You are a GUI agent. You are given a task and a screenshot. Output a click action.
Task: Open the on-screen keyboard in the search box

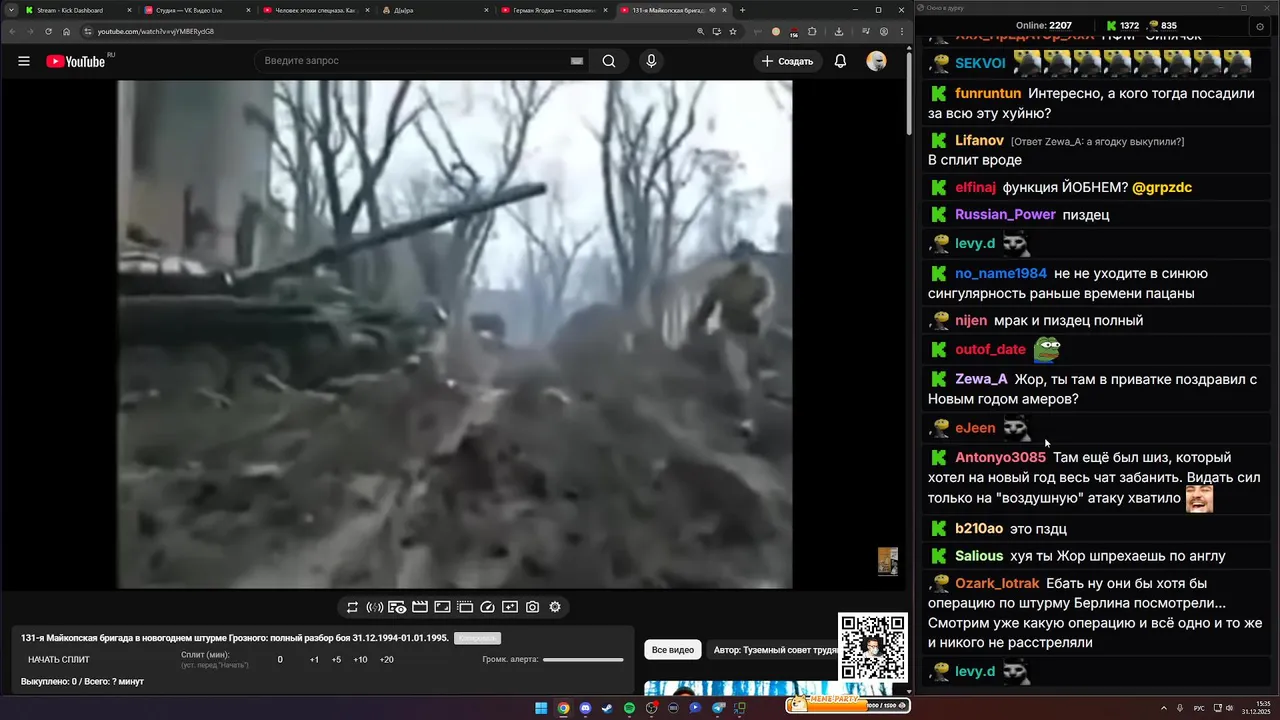tap(576, 61)
